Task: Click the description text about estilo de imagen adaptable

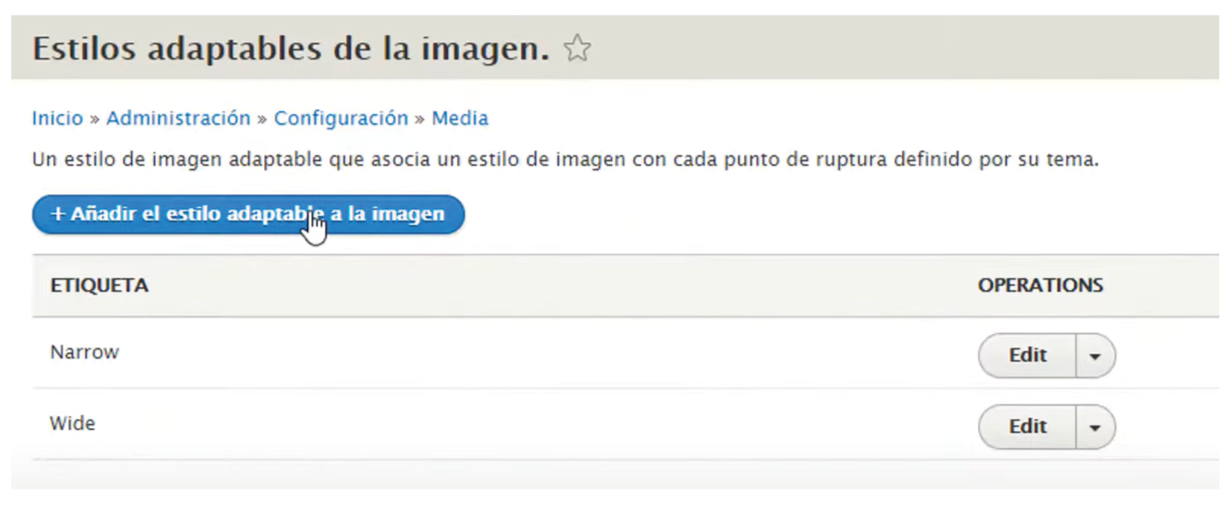Action: click(x=566, y=160)
